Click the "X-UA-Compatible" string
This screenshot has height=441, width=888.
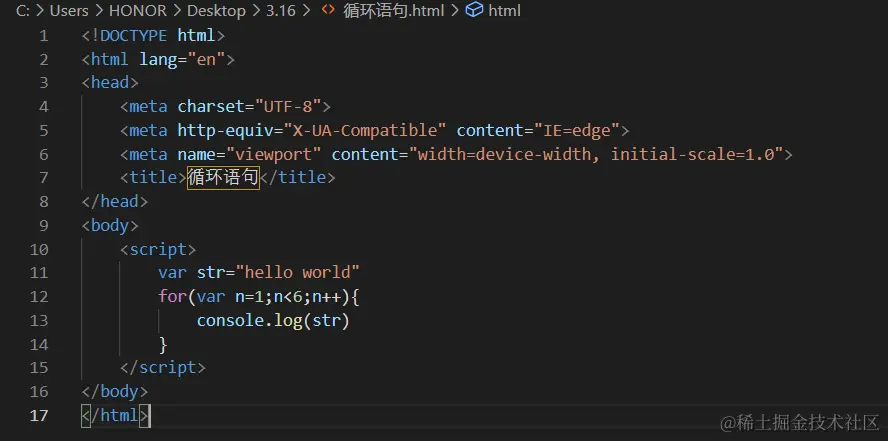point(365,130)
